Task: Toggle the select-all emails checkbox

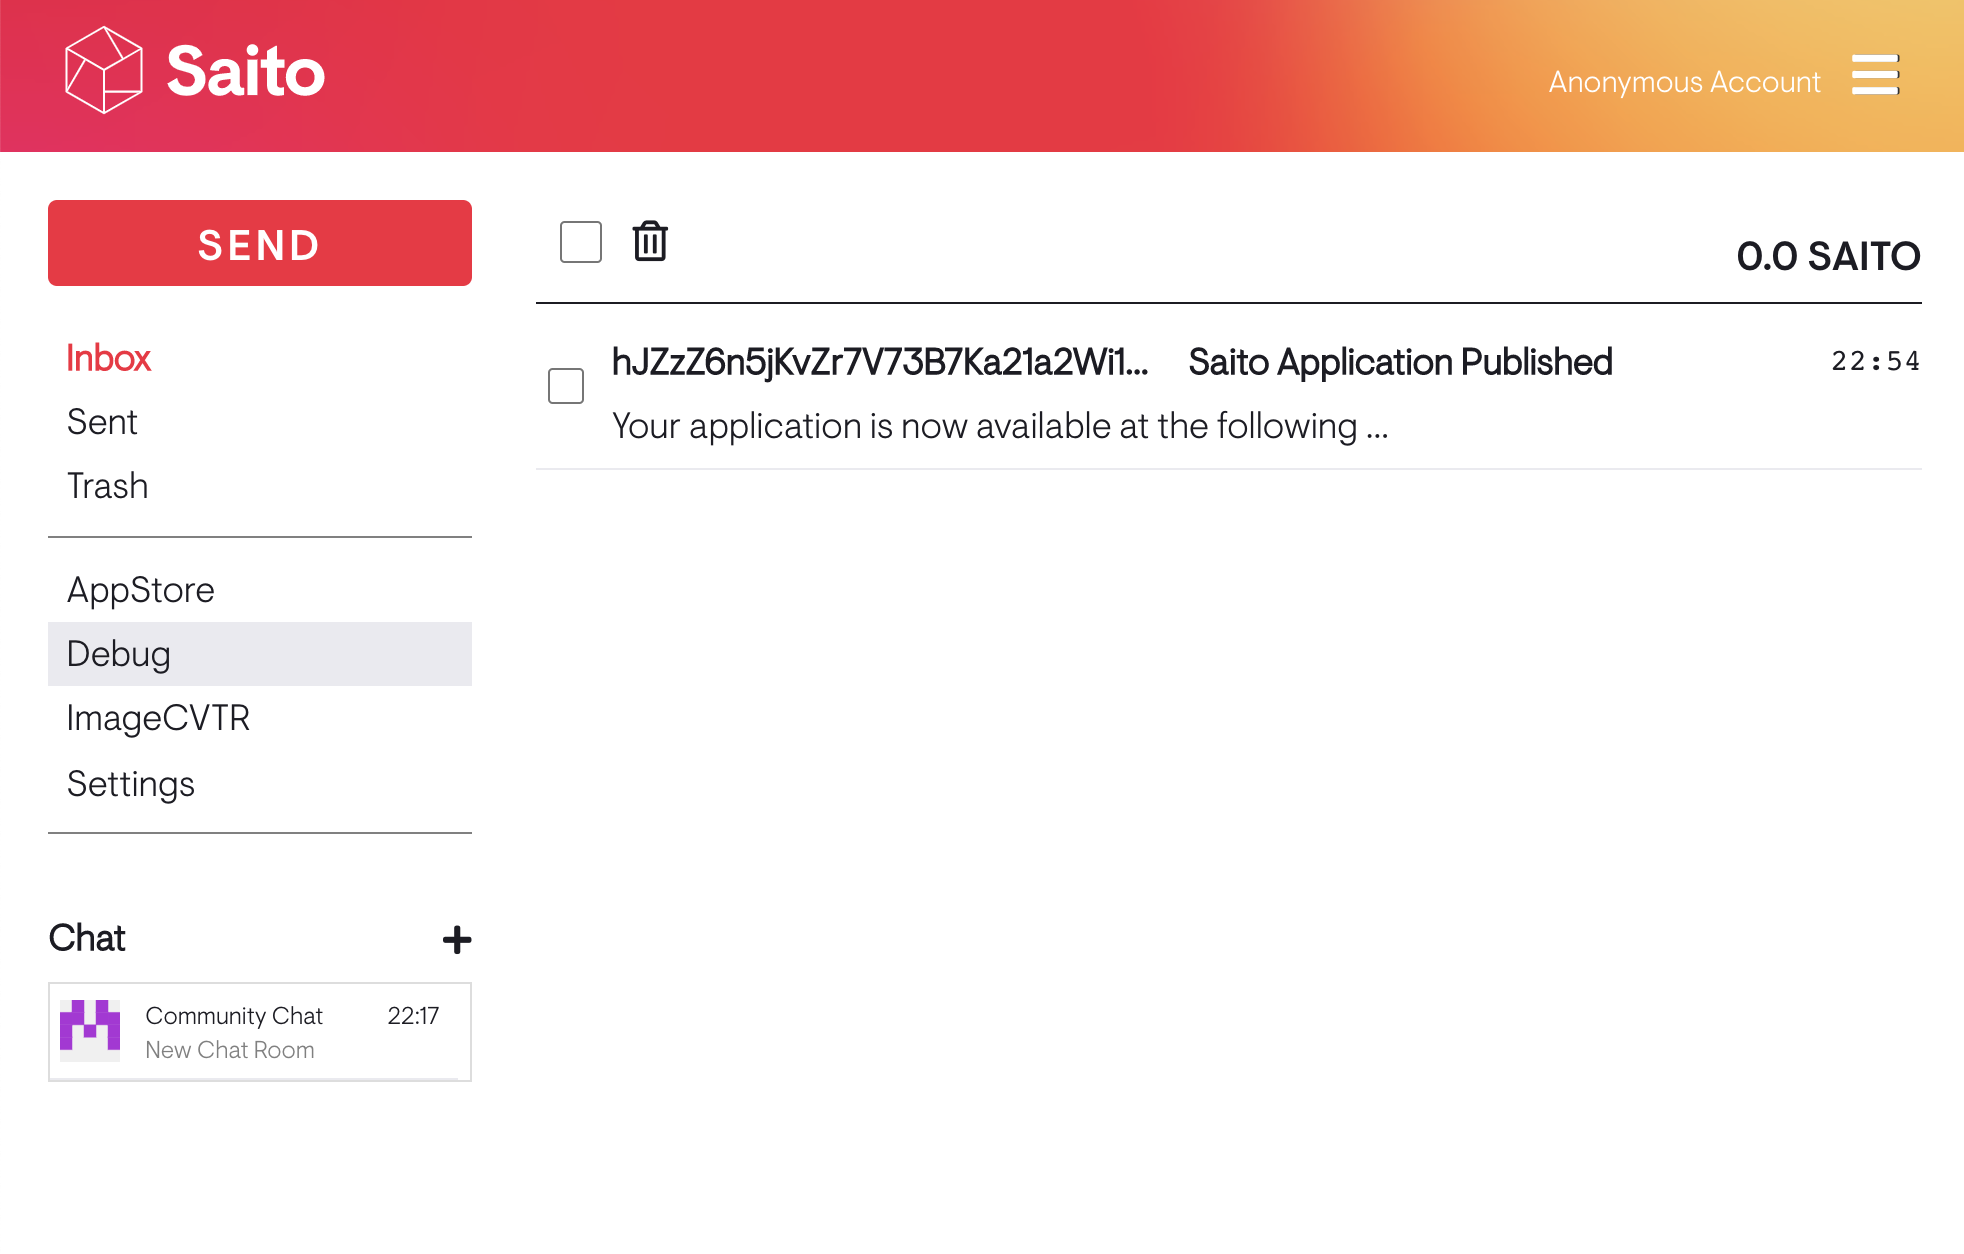Action: click(x=581, y=242)
